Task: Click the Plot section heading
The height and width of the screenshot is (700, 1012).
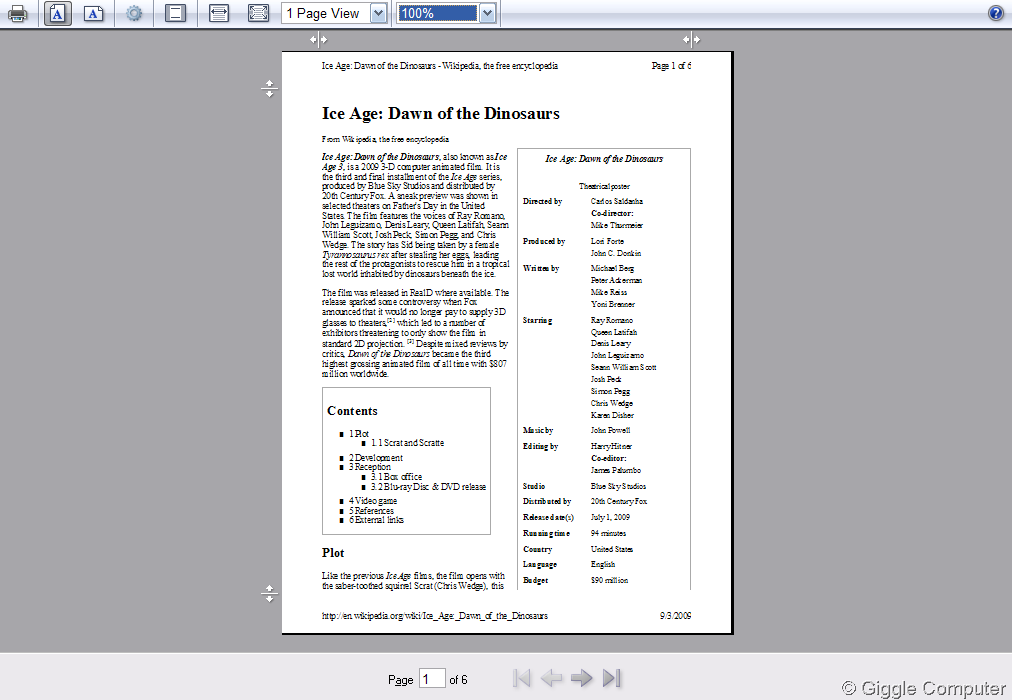Action: (333, 553)
